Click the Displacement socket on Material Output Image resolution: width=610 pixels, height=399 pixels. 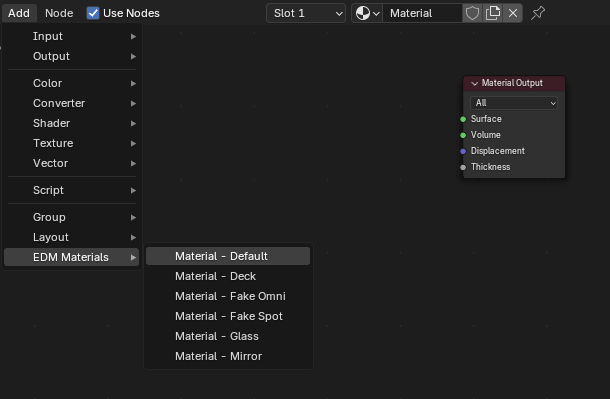pos(463,151)
